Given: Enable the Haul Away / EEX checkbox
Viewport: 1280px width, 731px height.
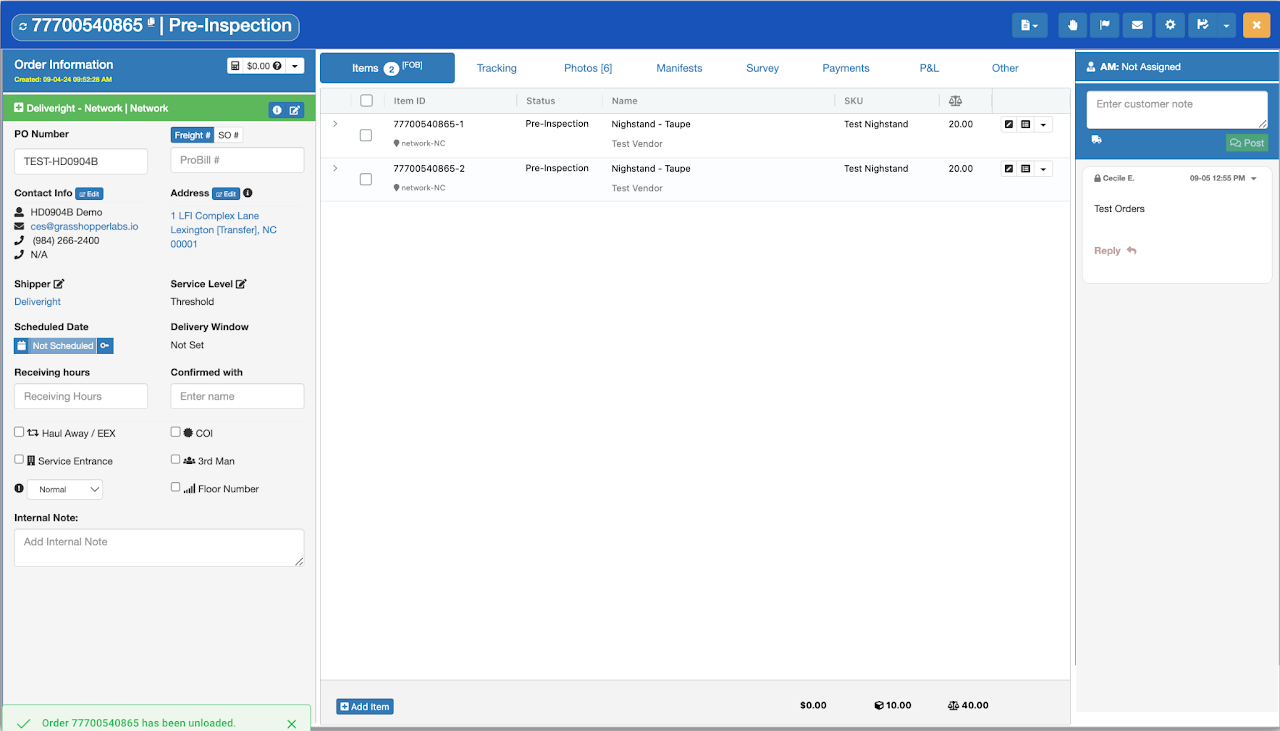Looking at the screenshot, I should coord(19,432).
